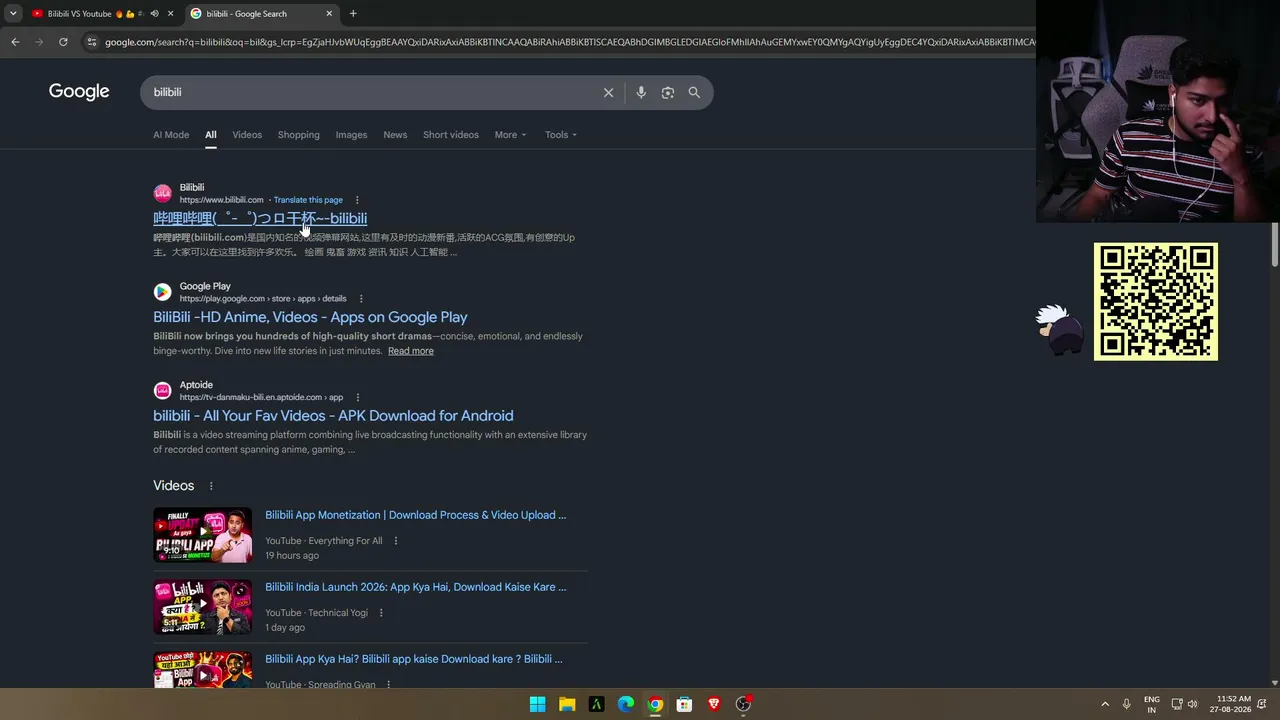Viewport: 1280px width, 720px height.
Task: Open the Windows Start menu
Action: click(537, 704)
